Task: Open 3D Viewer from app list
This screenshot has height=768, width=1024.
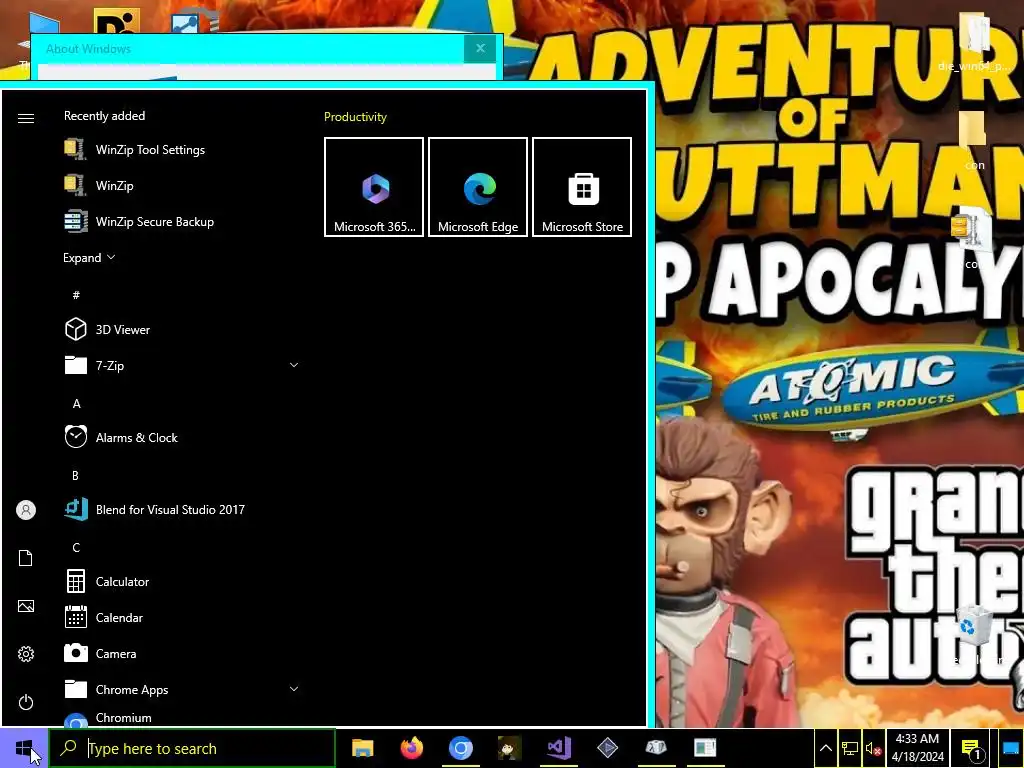Action: tap(182, 330)
